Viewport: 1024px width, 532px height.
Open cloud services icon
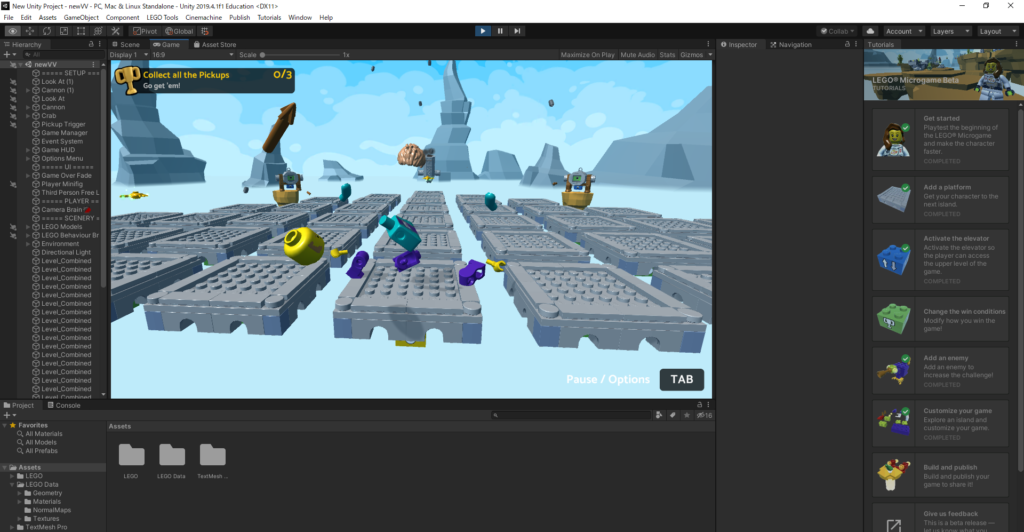tap(870, 31)
